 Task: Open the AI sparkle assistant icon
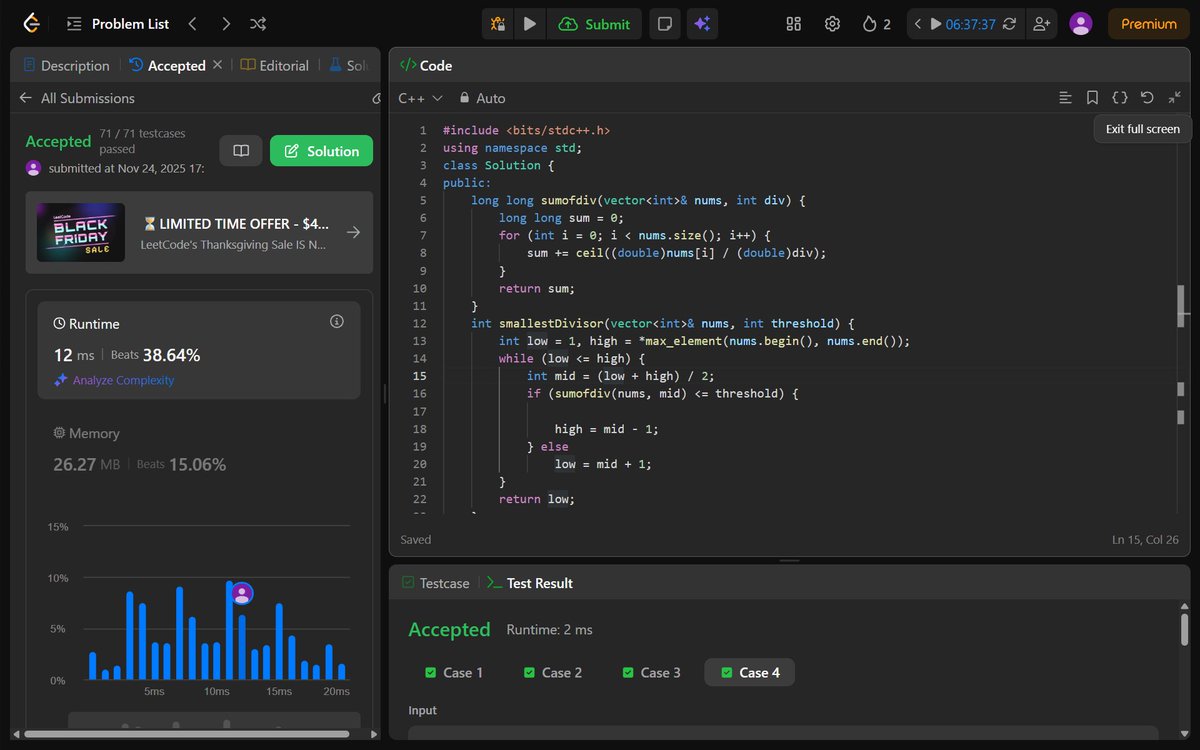tap(702, 24)
